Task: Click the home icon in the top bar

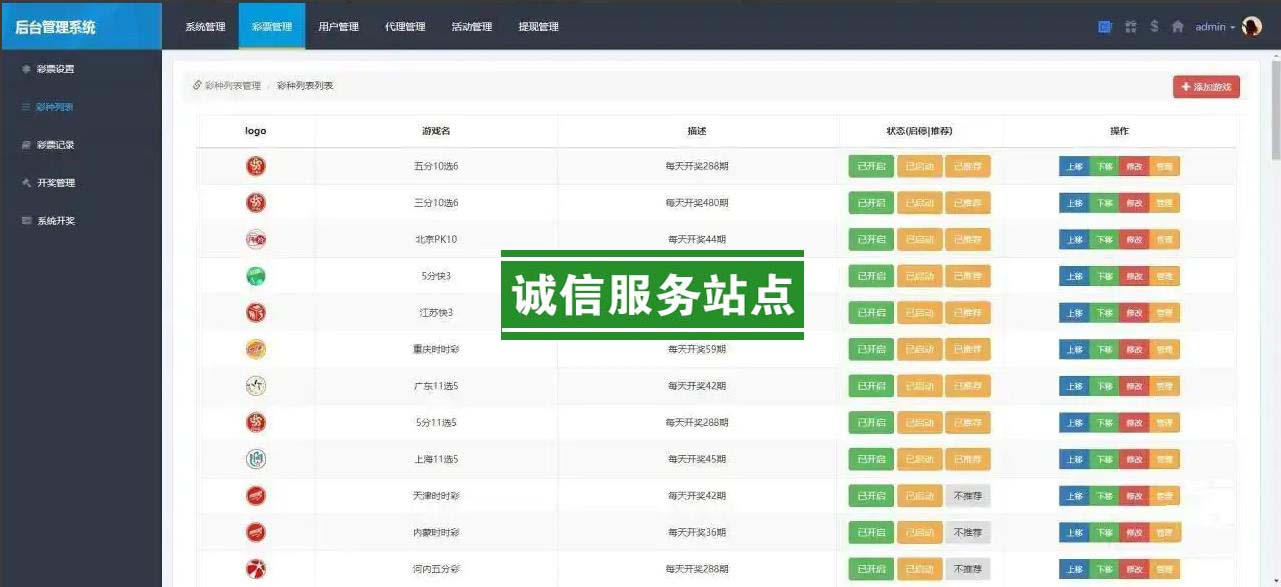Action: click(x=1178, y=27)
